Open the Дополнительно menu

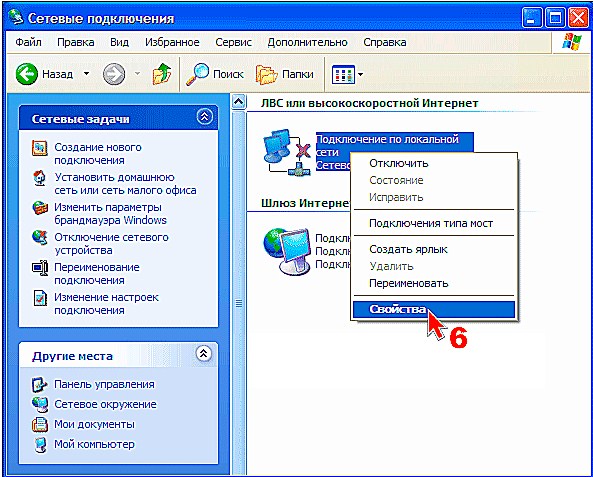click(x=307, y=42)
